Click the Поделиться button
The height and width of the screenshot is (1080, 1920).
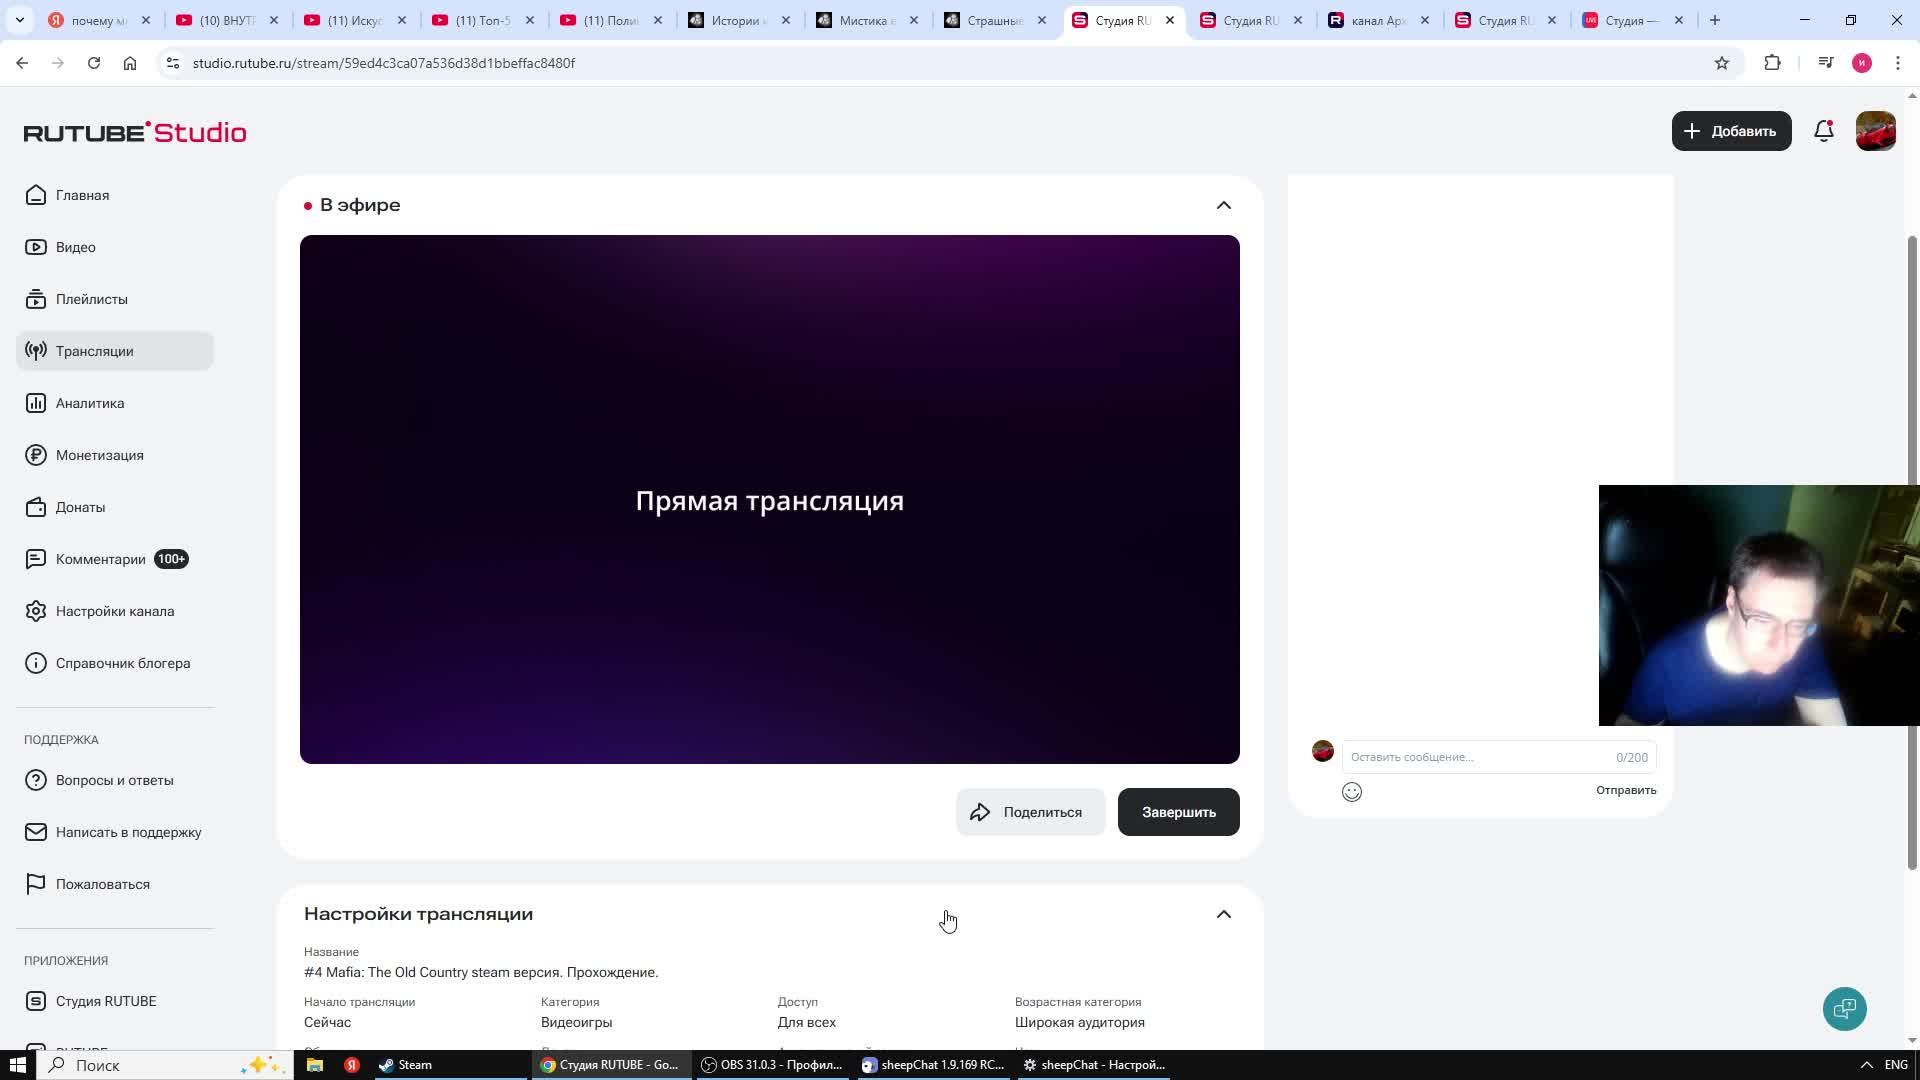[x=1029, y=812]
